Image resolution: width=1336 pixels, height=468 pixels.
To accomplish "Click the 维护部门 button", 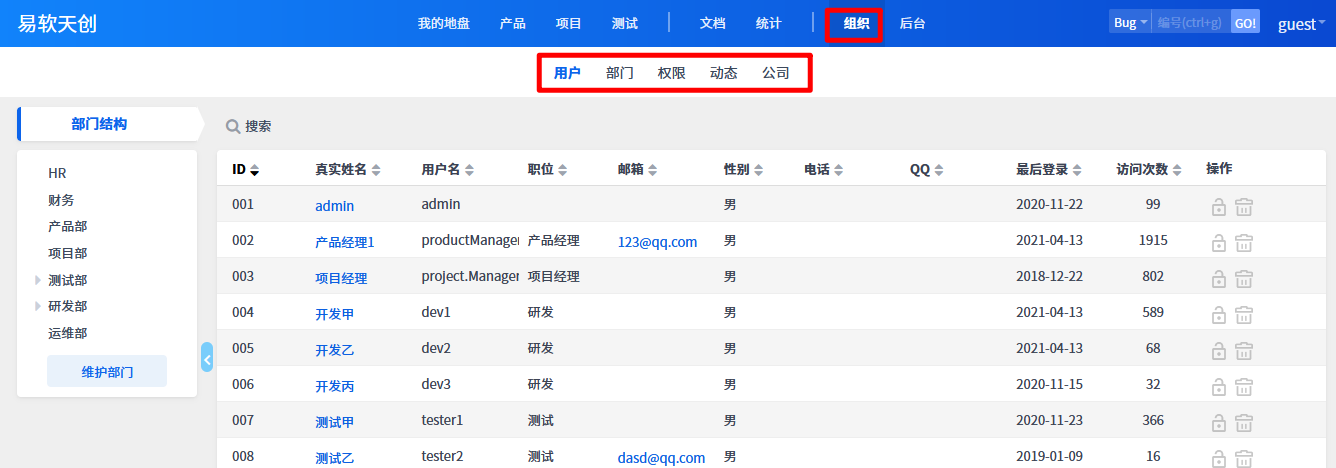I will pos(107,371).
